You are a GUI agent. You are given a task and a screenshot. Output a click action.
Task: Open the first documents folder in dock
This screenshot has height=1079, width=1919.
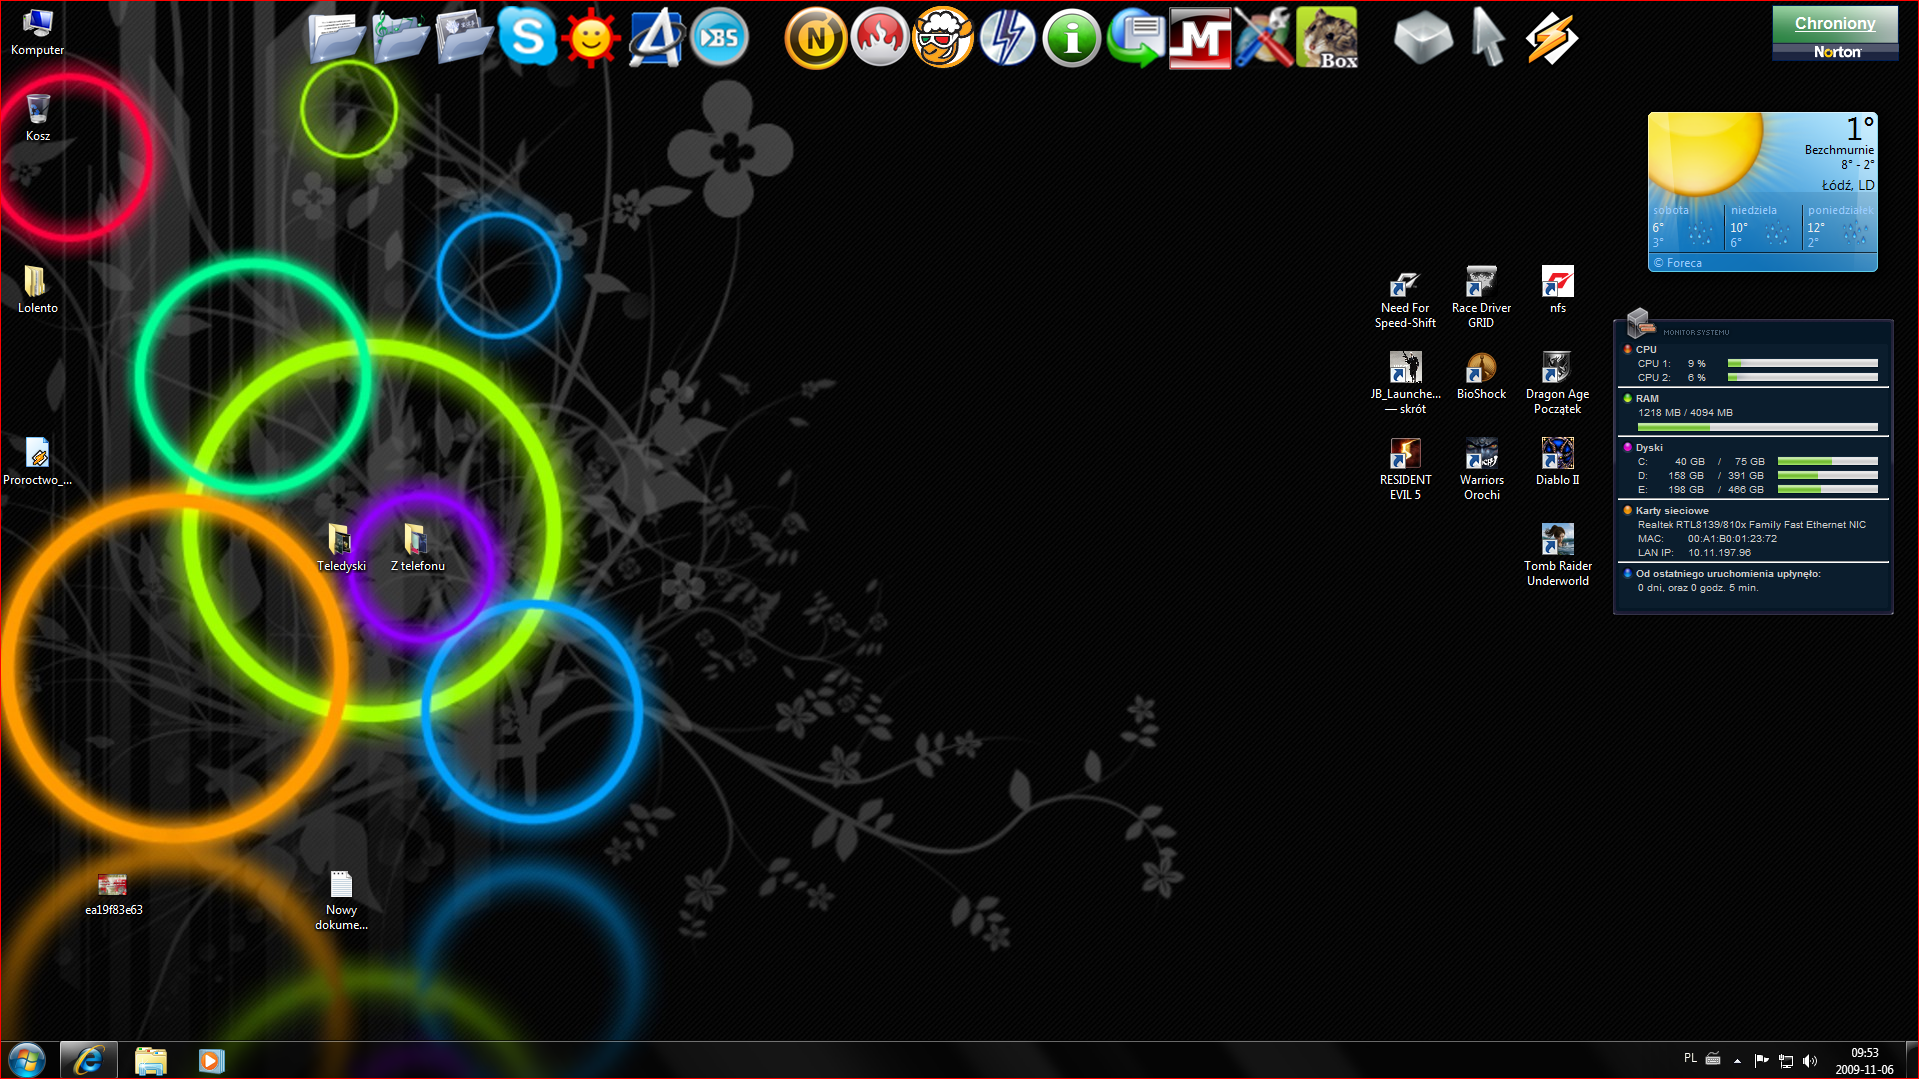click(x=335, y=38)
